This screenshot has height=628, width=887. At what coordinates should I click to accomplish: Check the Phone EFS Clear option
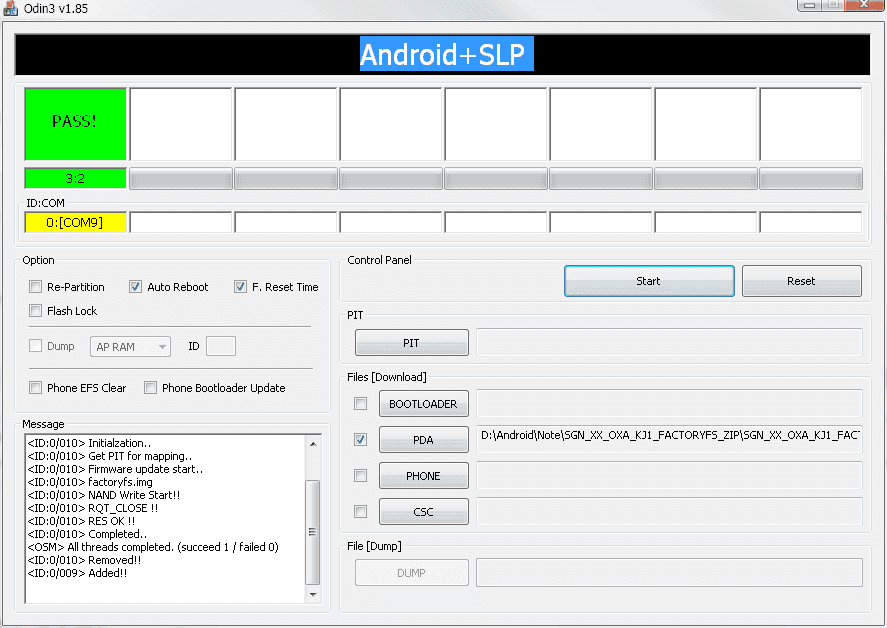point(36,388)
